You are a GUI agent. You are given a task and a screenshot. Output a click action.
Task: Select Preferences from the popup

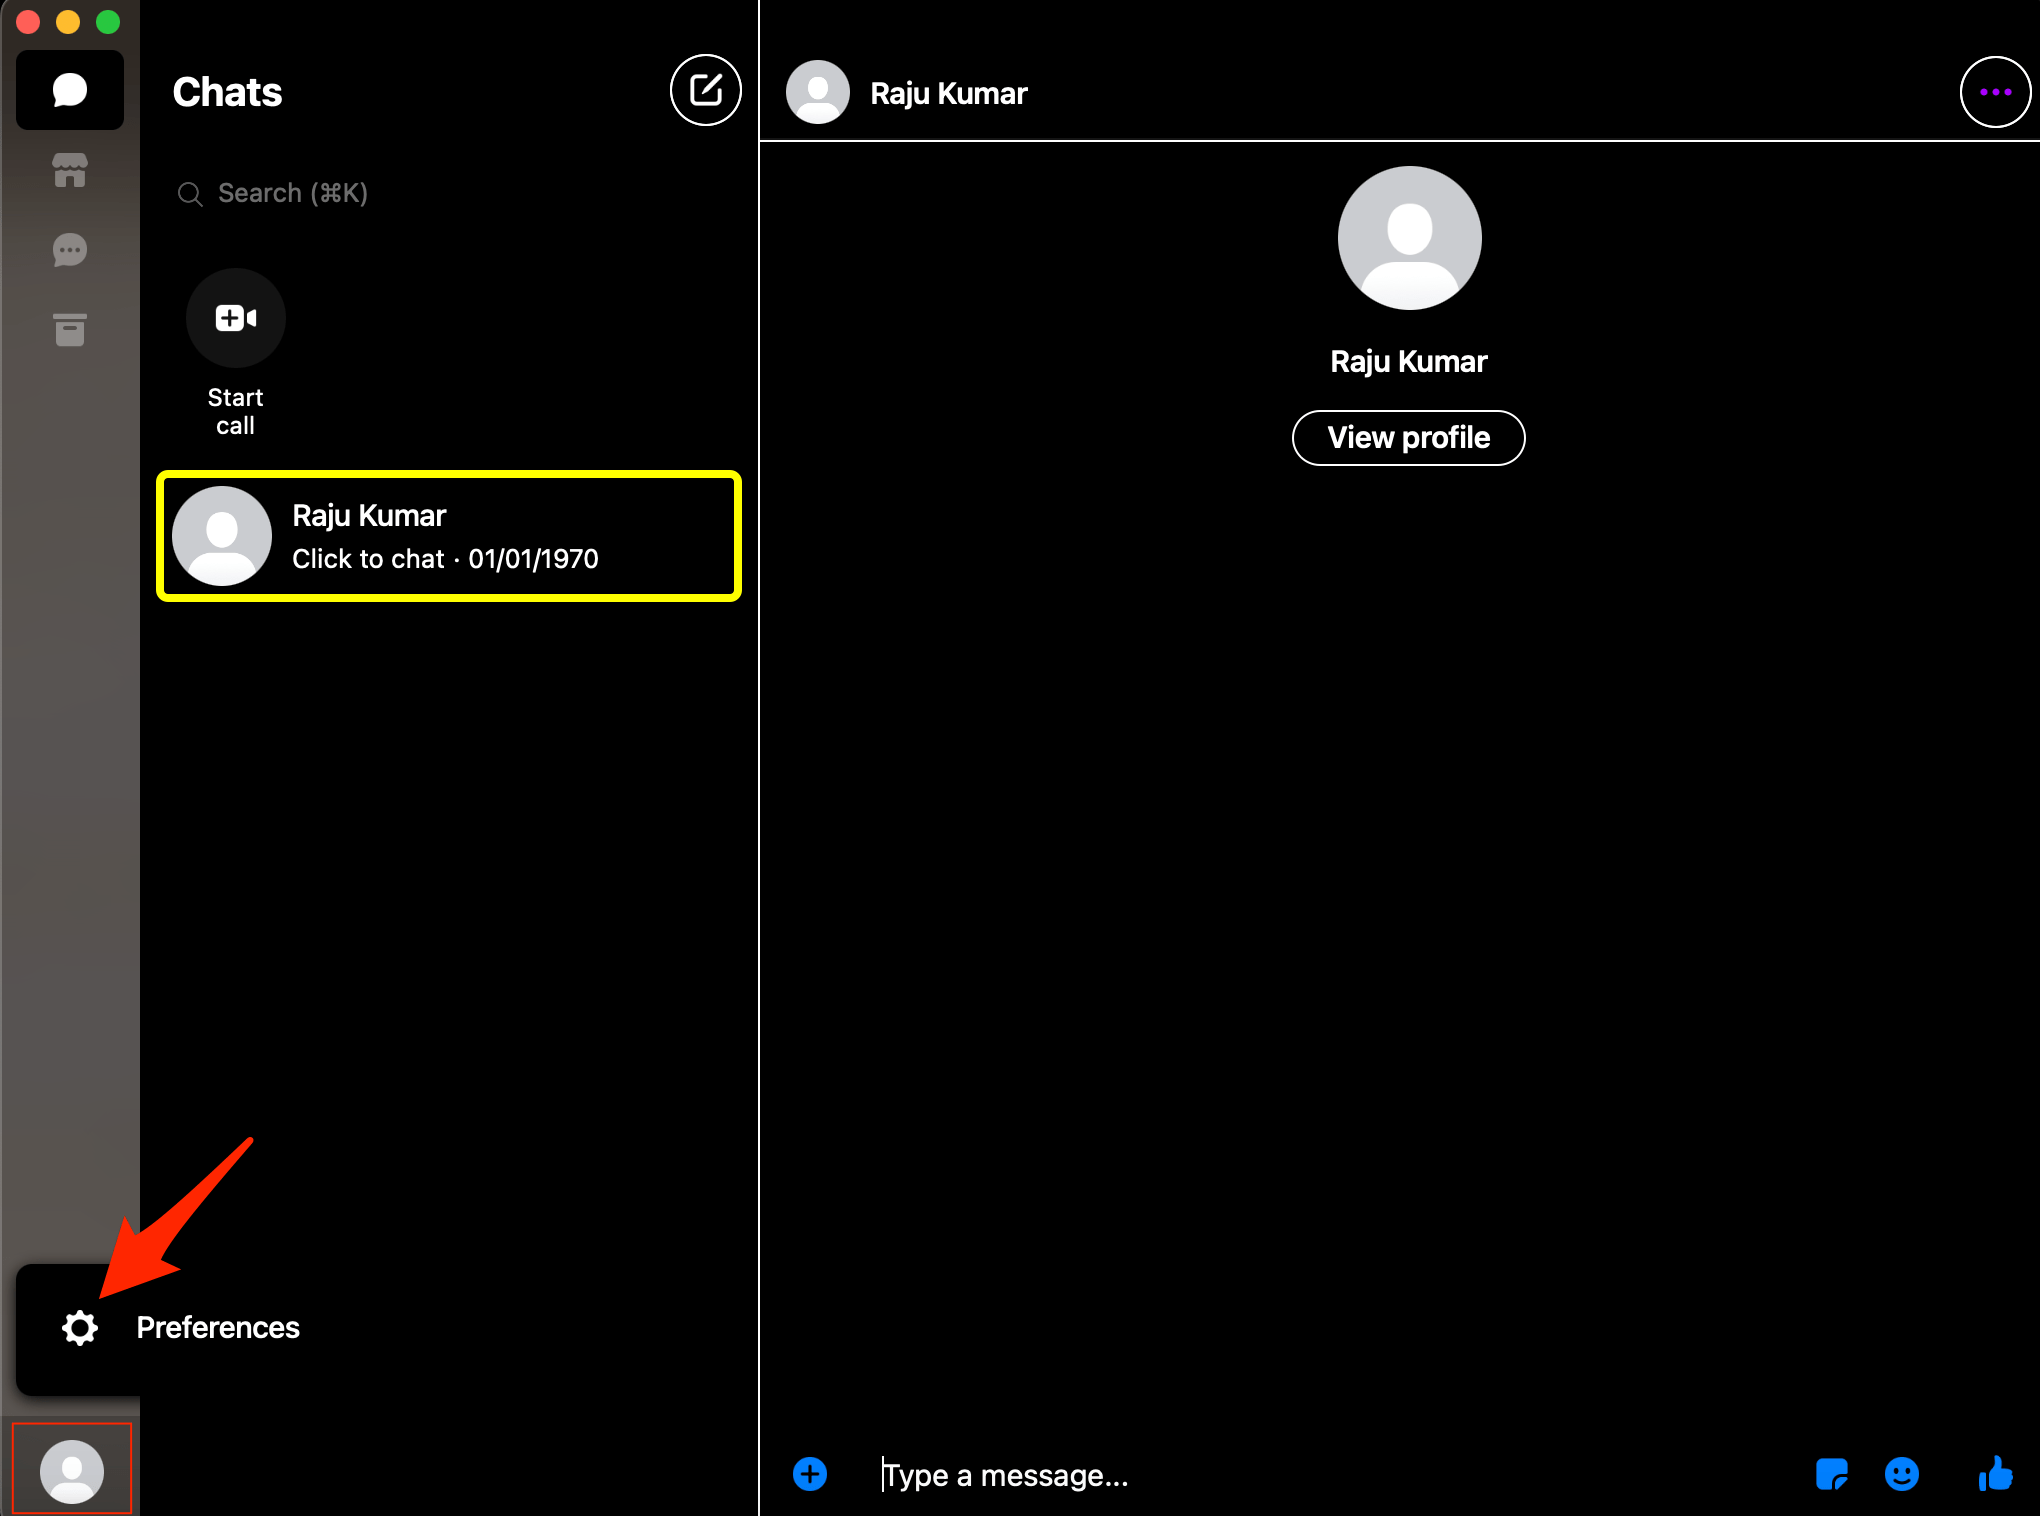coord(217,1328)
